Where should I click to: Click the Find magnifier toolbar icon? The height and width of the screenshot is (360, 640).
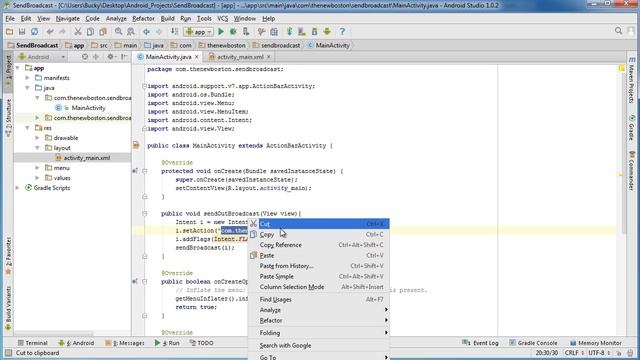click(x=118, y=31)
